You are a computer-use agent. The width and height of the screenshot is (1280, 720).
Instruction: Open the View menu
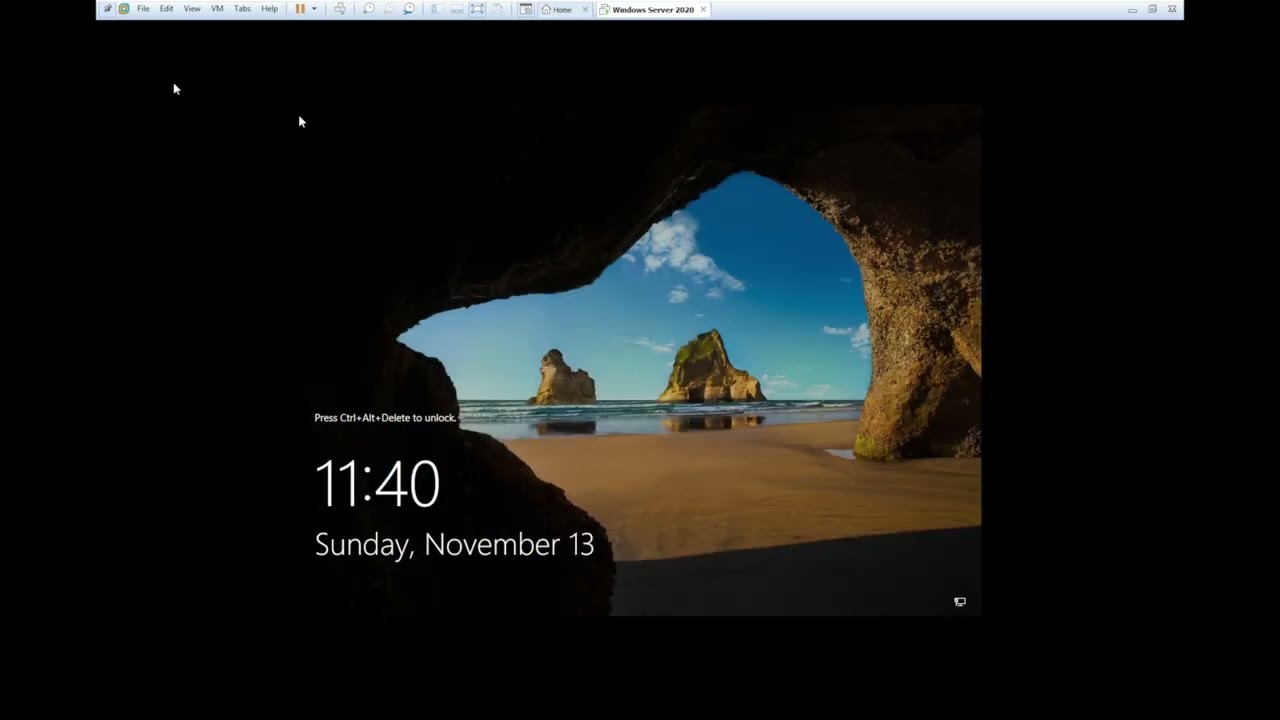192,9
